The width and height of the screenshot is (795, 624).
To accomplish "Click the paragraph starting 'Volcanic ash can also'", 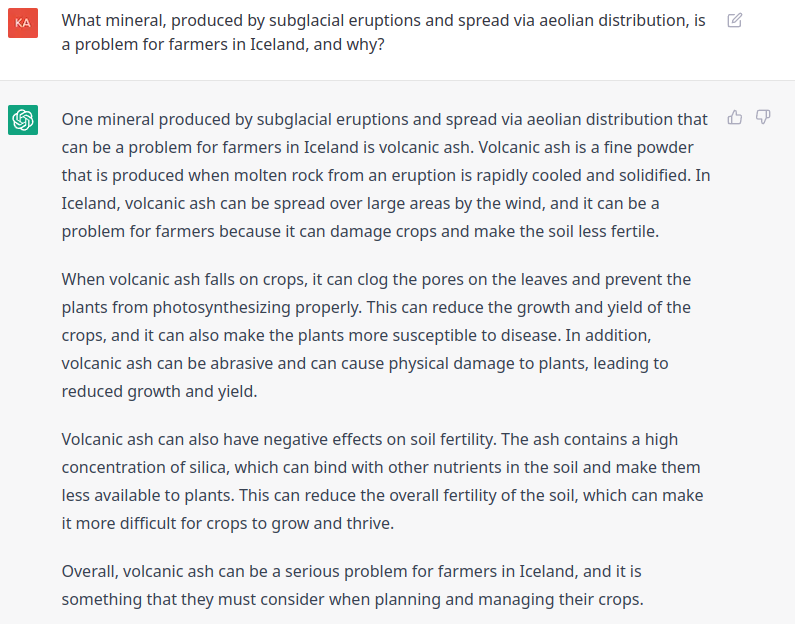I will pos(382,482).
